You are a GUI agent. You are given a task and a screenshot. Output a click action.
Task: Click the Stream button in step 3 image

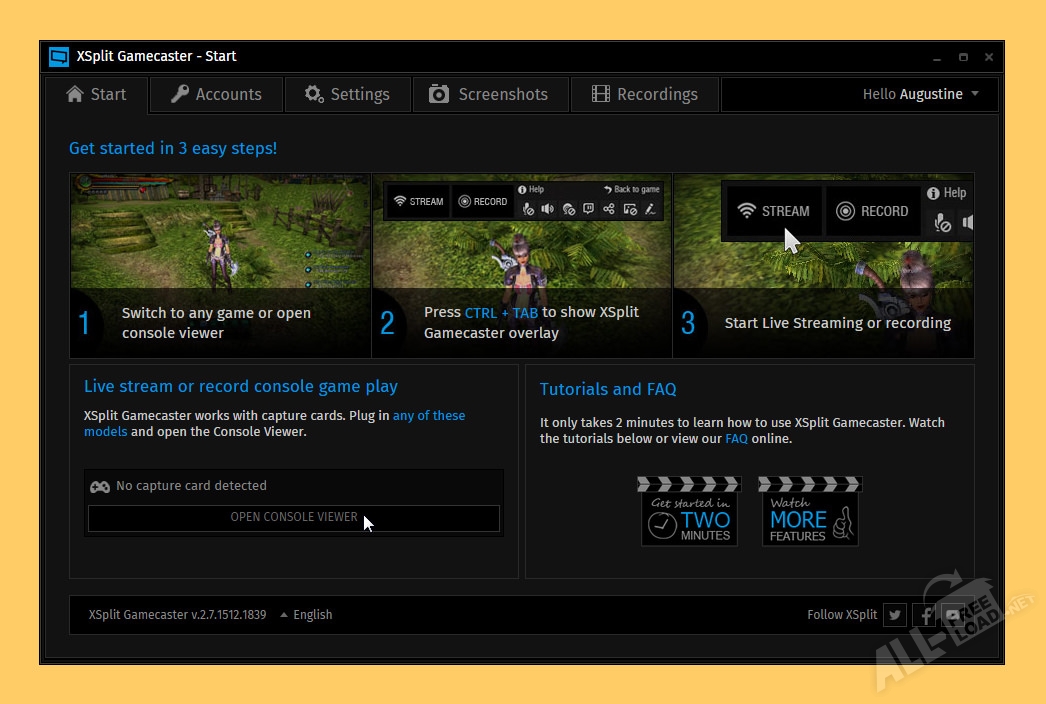point(773,211)
